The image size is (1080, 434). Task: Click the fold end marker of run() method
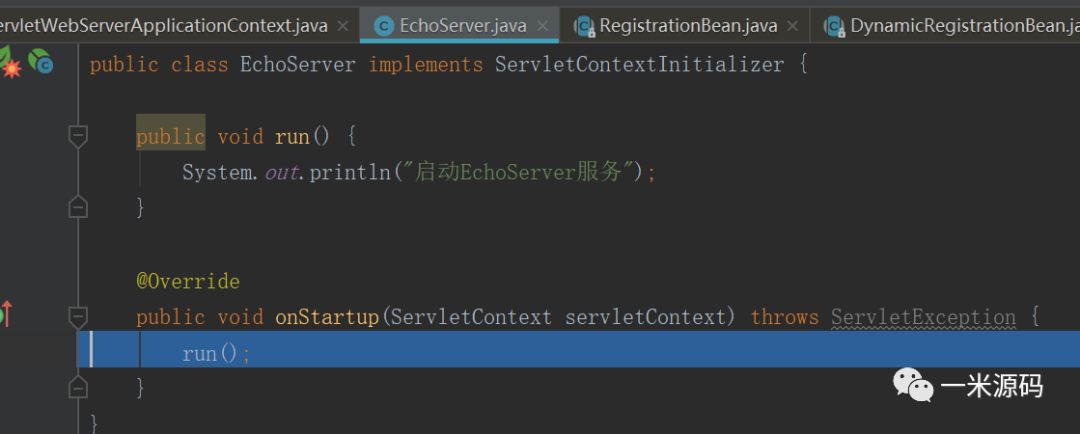tap(77, 207)
